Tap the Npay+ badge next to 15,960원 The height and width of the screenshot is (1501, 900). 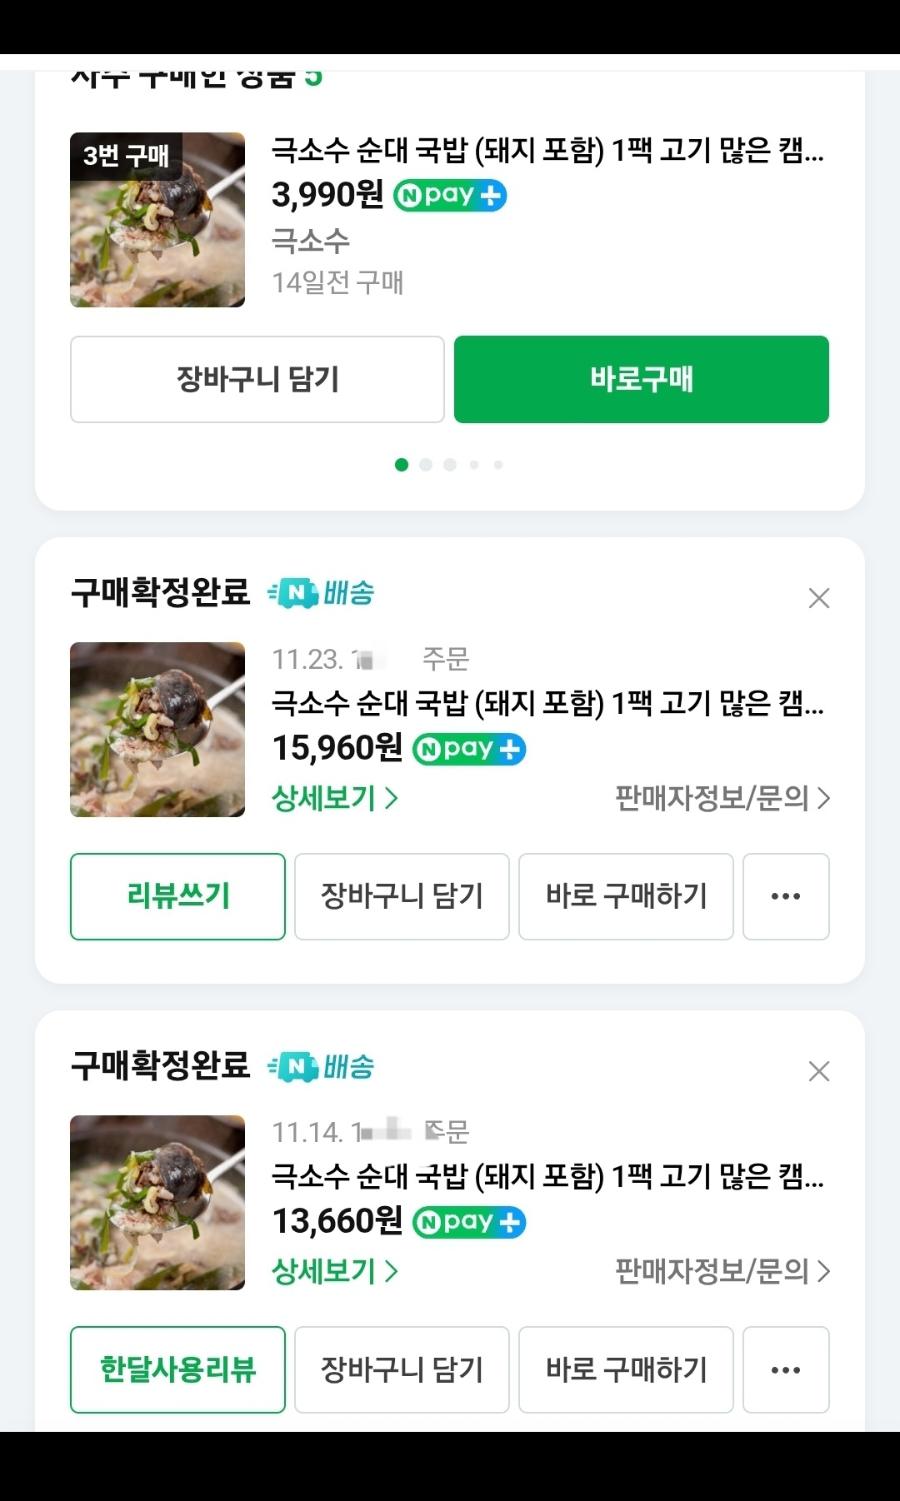[469, 749]
